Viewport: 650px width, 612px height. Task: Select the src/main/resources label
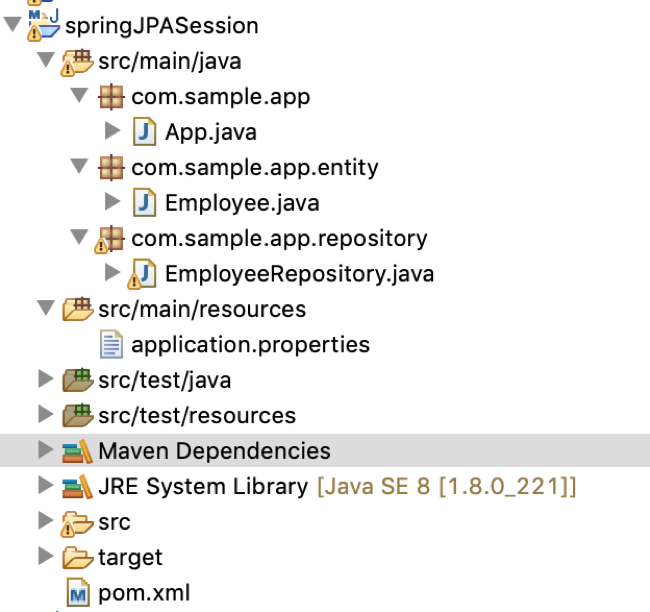[202, 310]
